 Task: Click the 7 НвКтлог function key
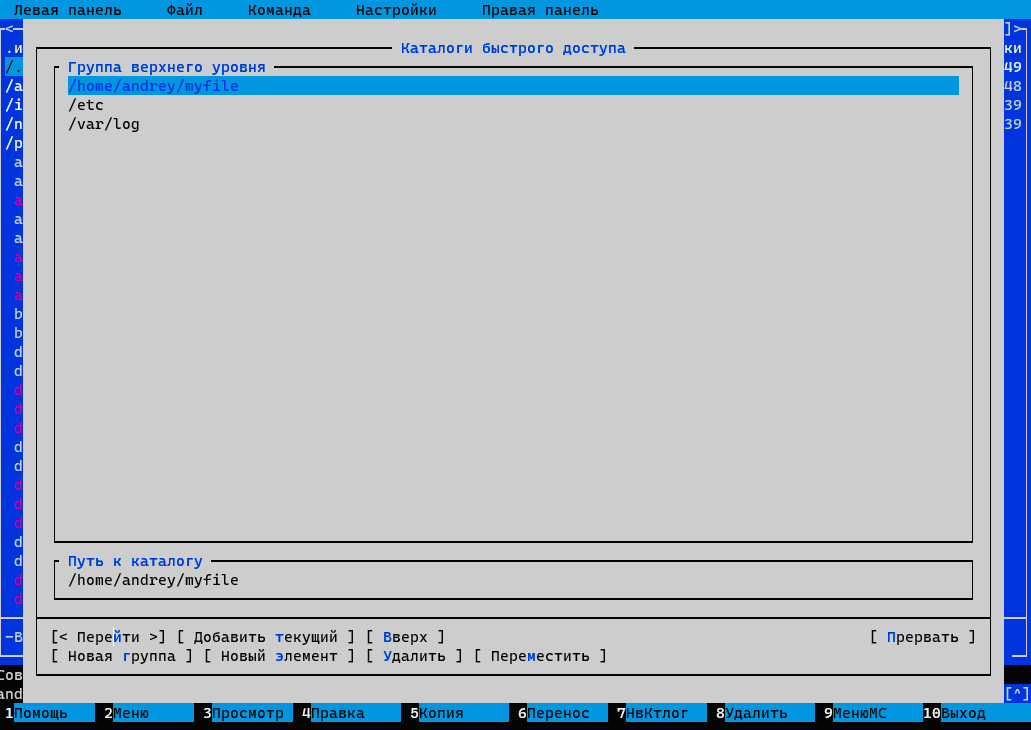[x=661, y=713]
